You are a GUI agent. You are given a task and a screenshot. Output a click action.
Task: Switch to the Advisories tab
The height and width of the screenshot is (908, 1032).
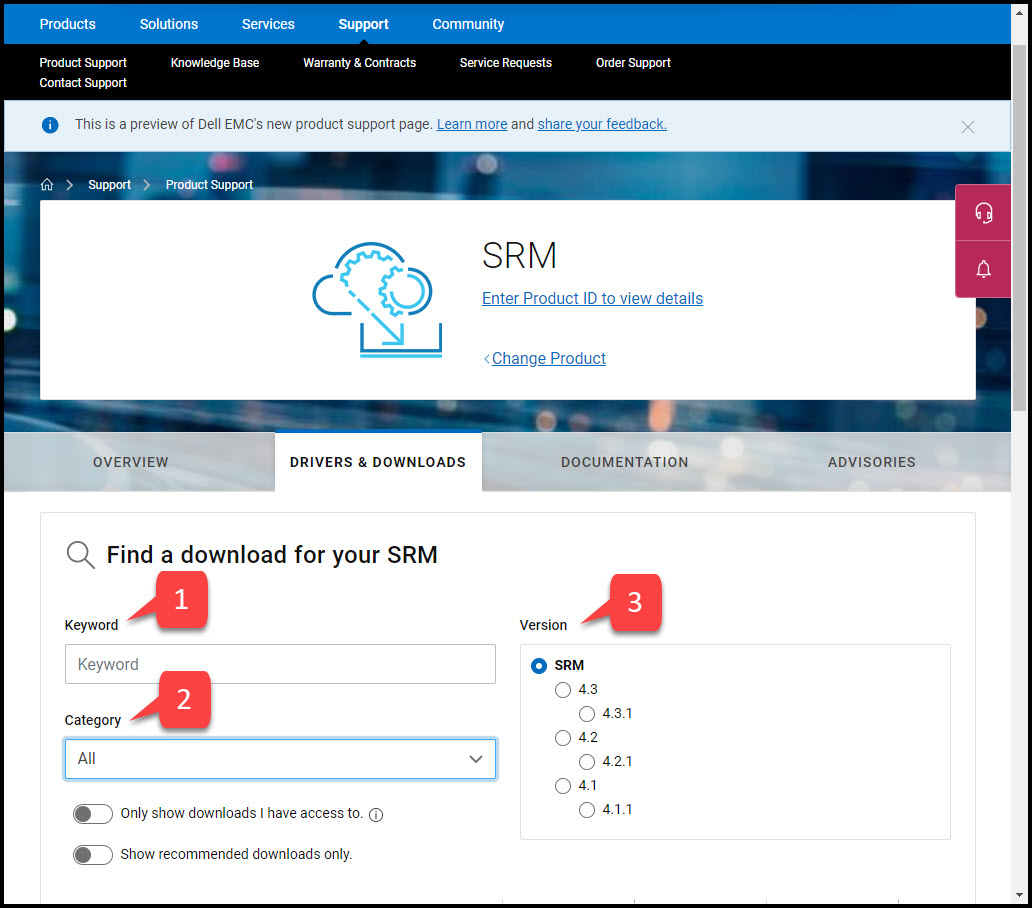tap(871, 462)
